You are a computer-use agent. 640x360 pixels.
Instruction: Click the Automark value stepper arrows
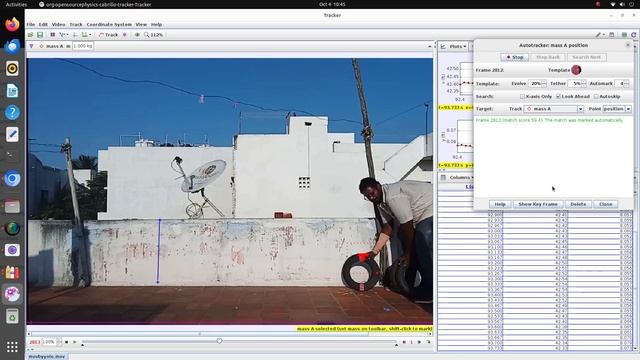click(x=626, y=83)
